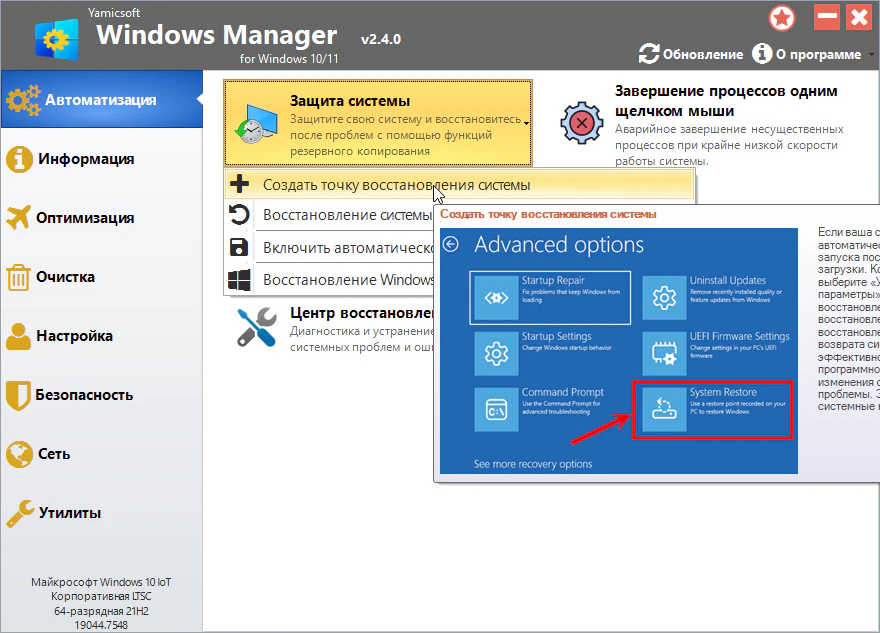This screenshot has width=880, height=633.
Task: Click the plus icon in dropdown menu
Action: point(240,184)
